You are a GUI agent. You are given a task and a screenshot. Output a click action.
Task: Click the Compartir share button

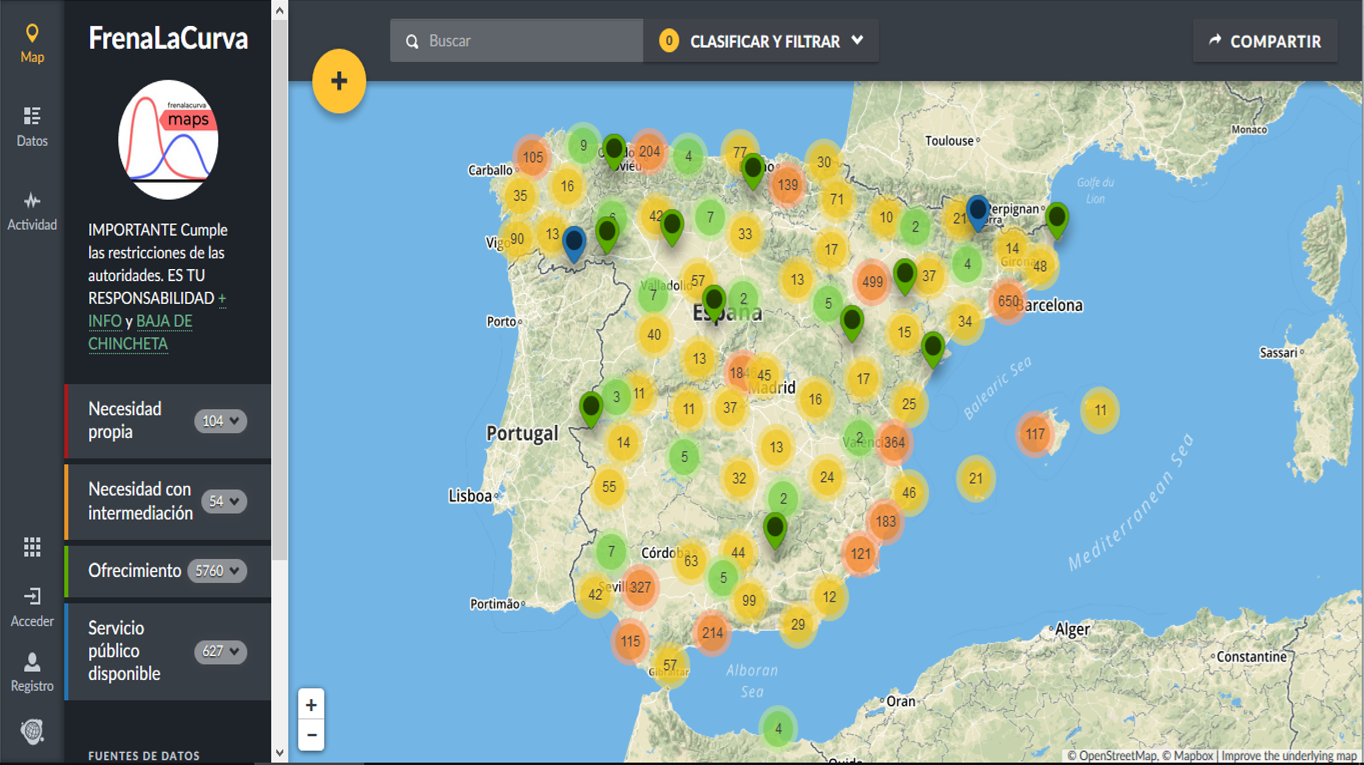(x=1265, y=41)
